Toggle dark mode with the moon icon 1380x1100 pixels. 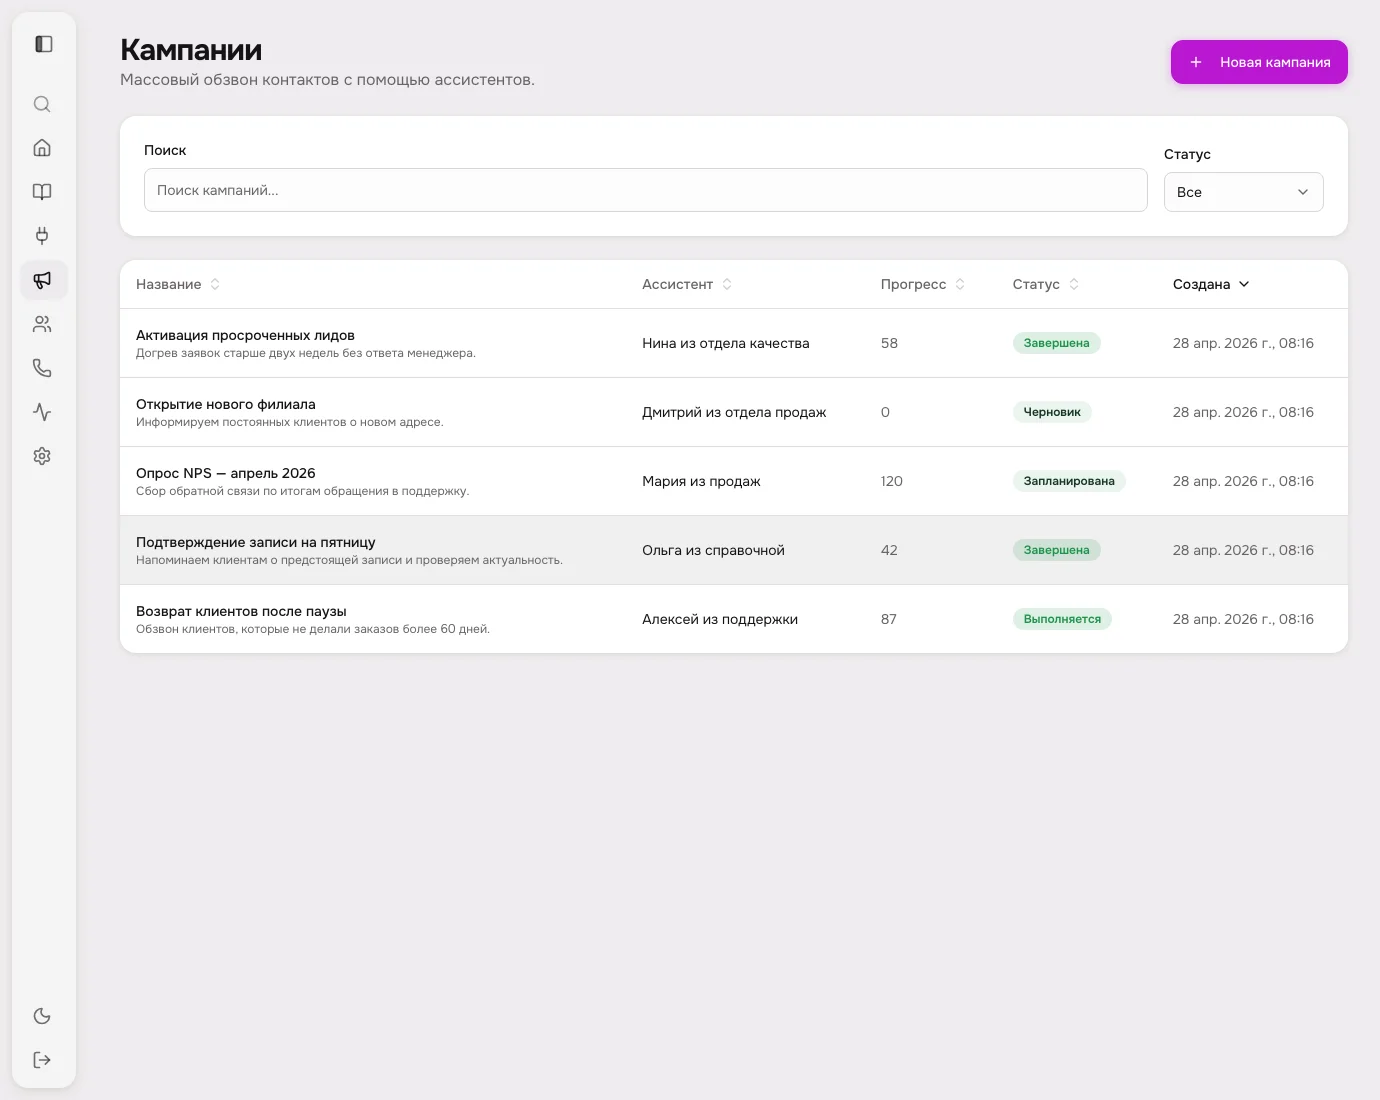(42, 1015)
